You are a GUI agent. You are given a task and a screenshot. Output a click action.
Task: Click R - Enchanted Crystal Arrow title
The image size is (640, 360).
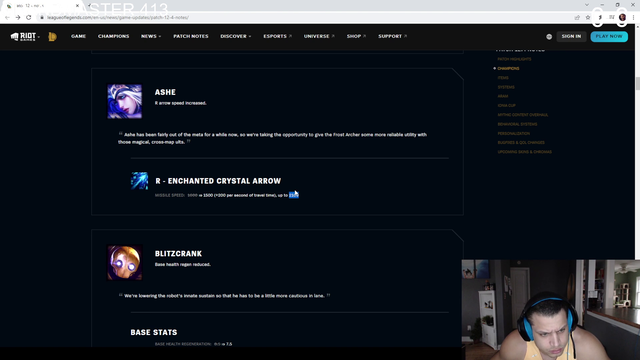pos(218,181)
